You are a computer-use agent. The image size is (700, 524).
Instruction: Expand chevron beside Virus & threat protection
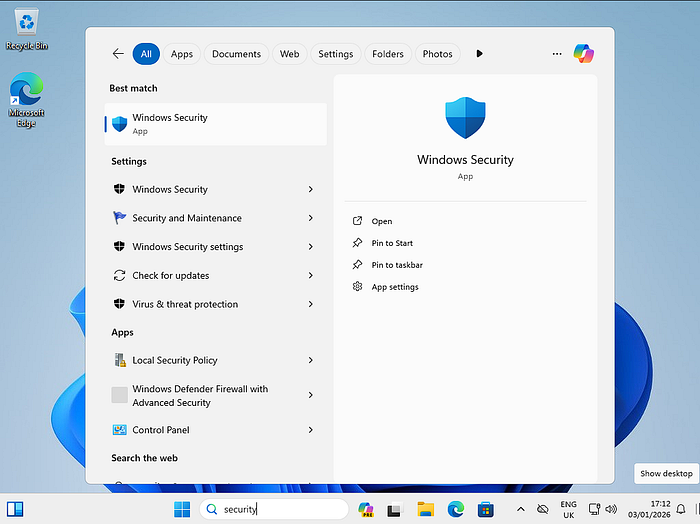tap(311, 304)
